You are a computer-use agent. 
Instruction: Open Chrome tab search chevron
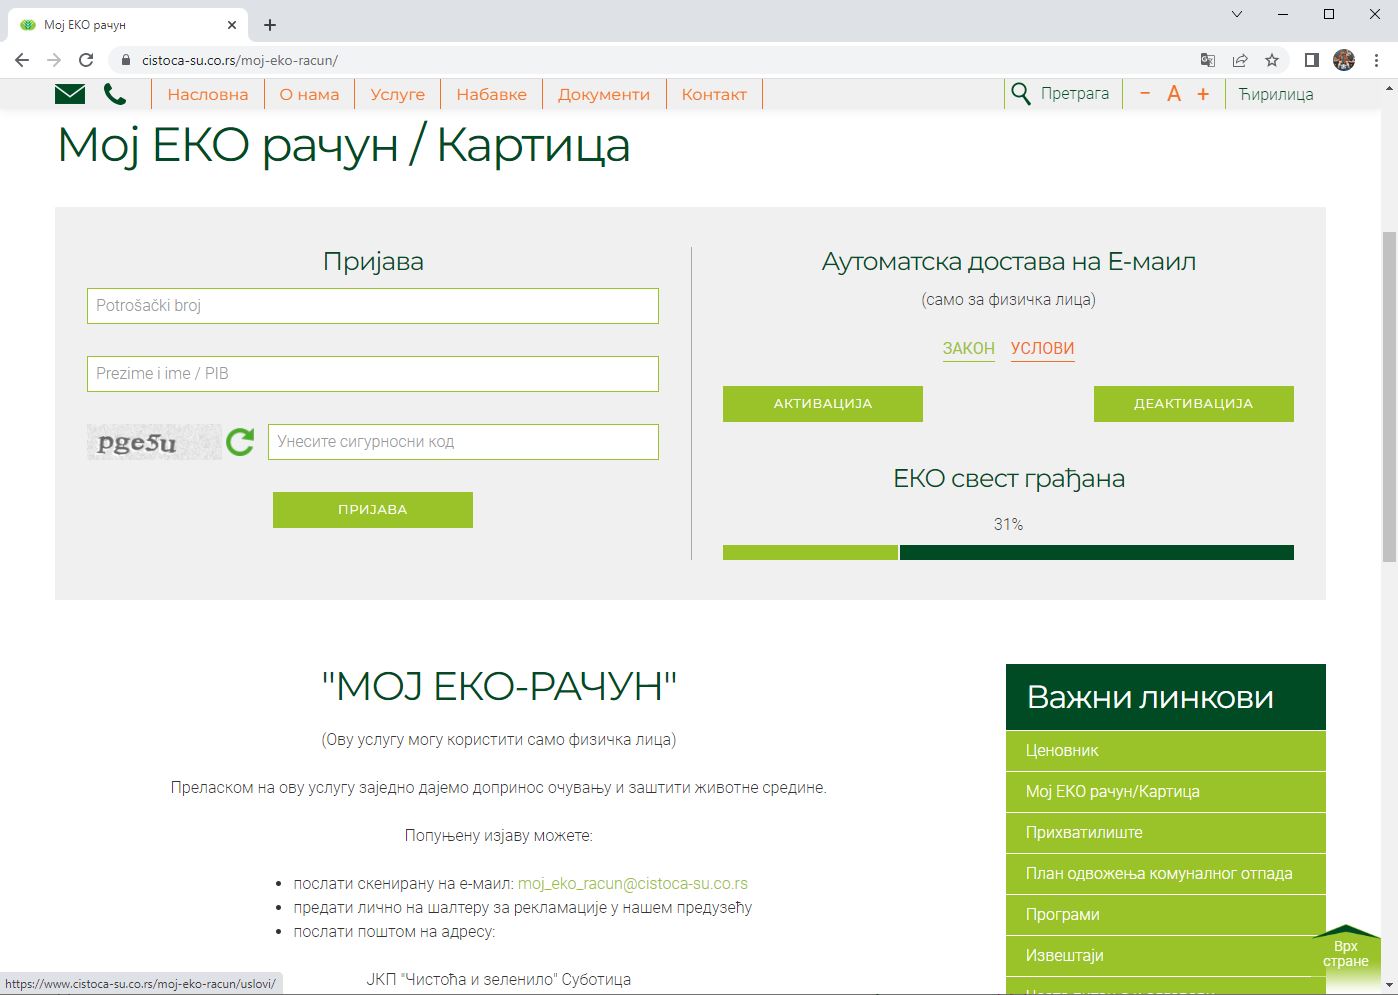pos(1237,14)
